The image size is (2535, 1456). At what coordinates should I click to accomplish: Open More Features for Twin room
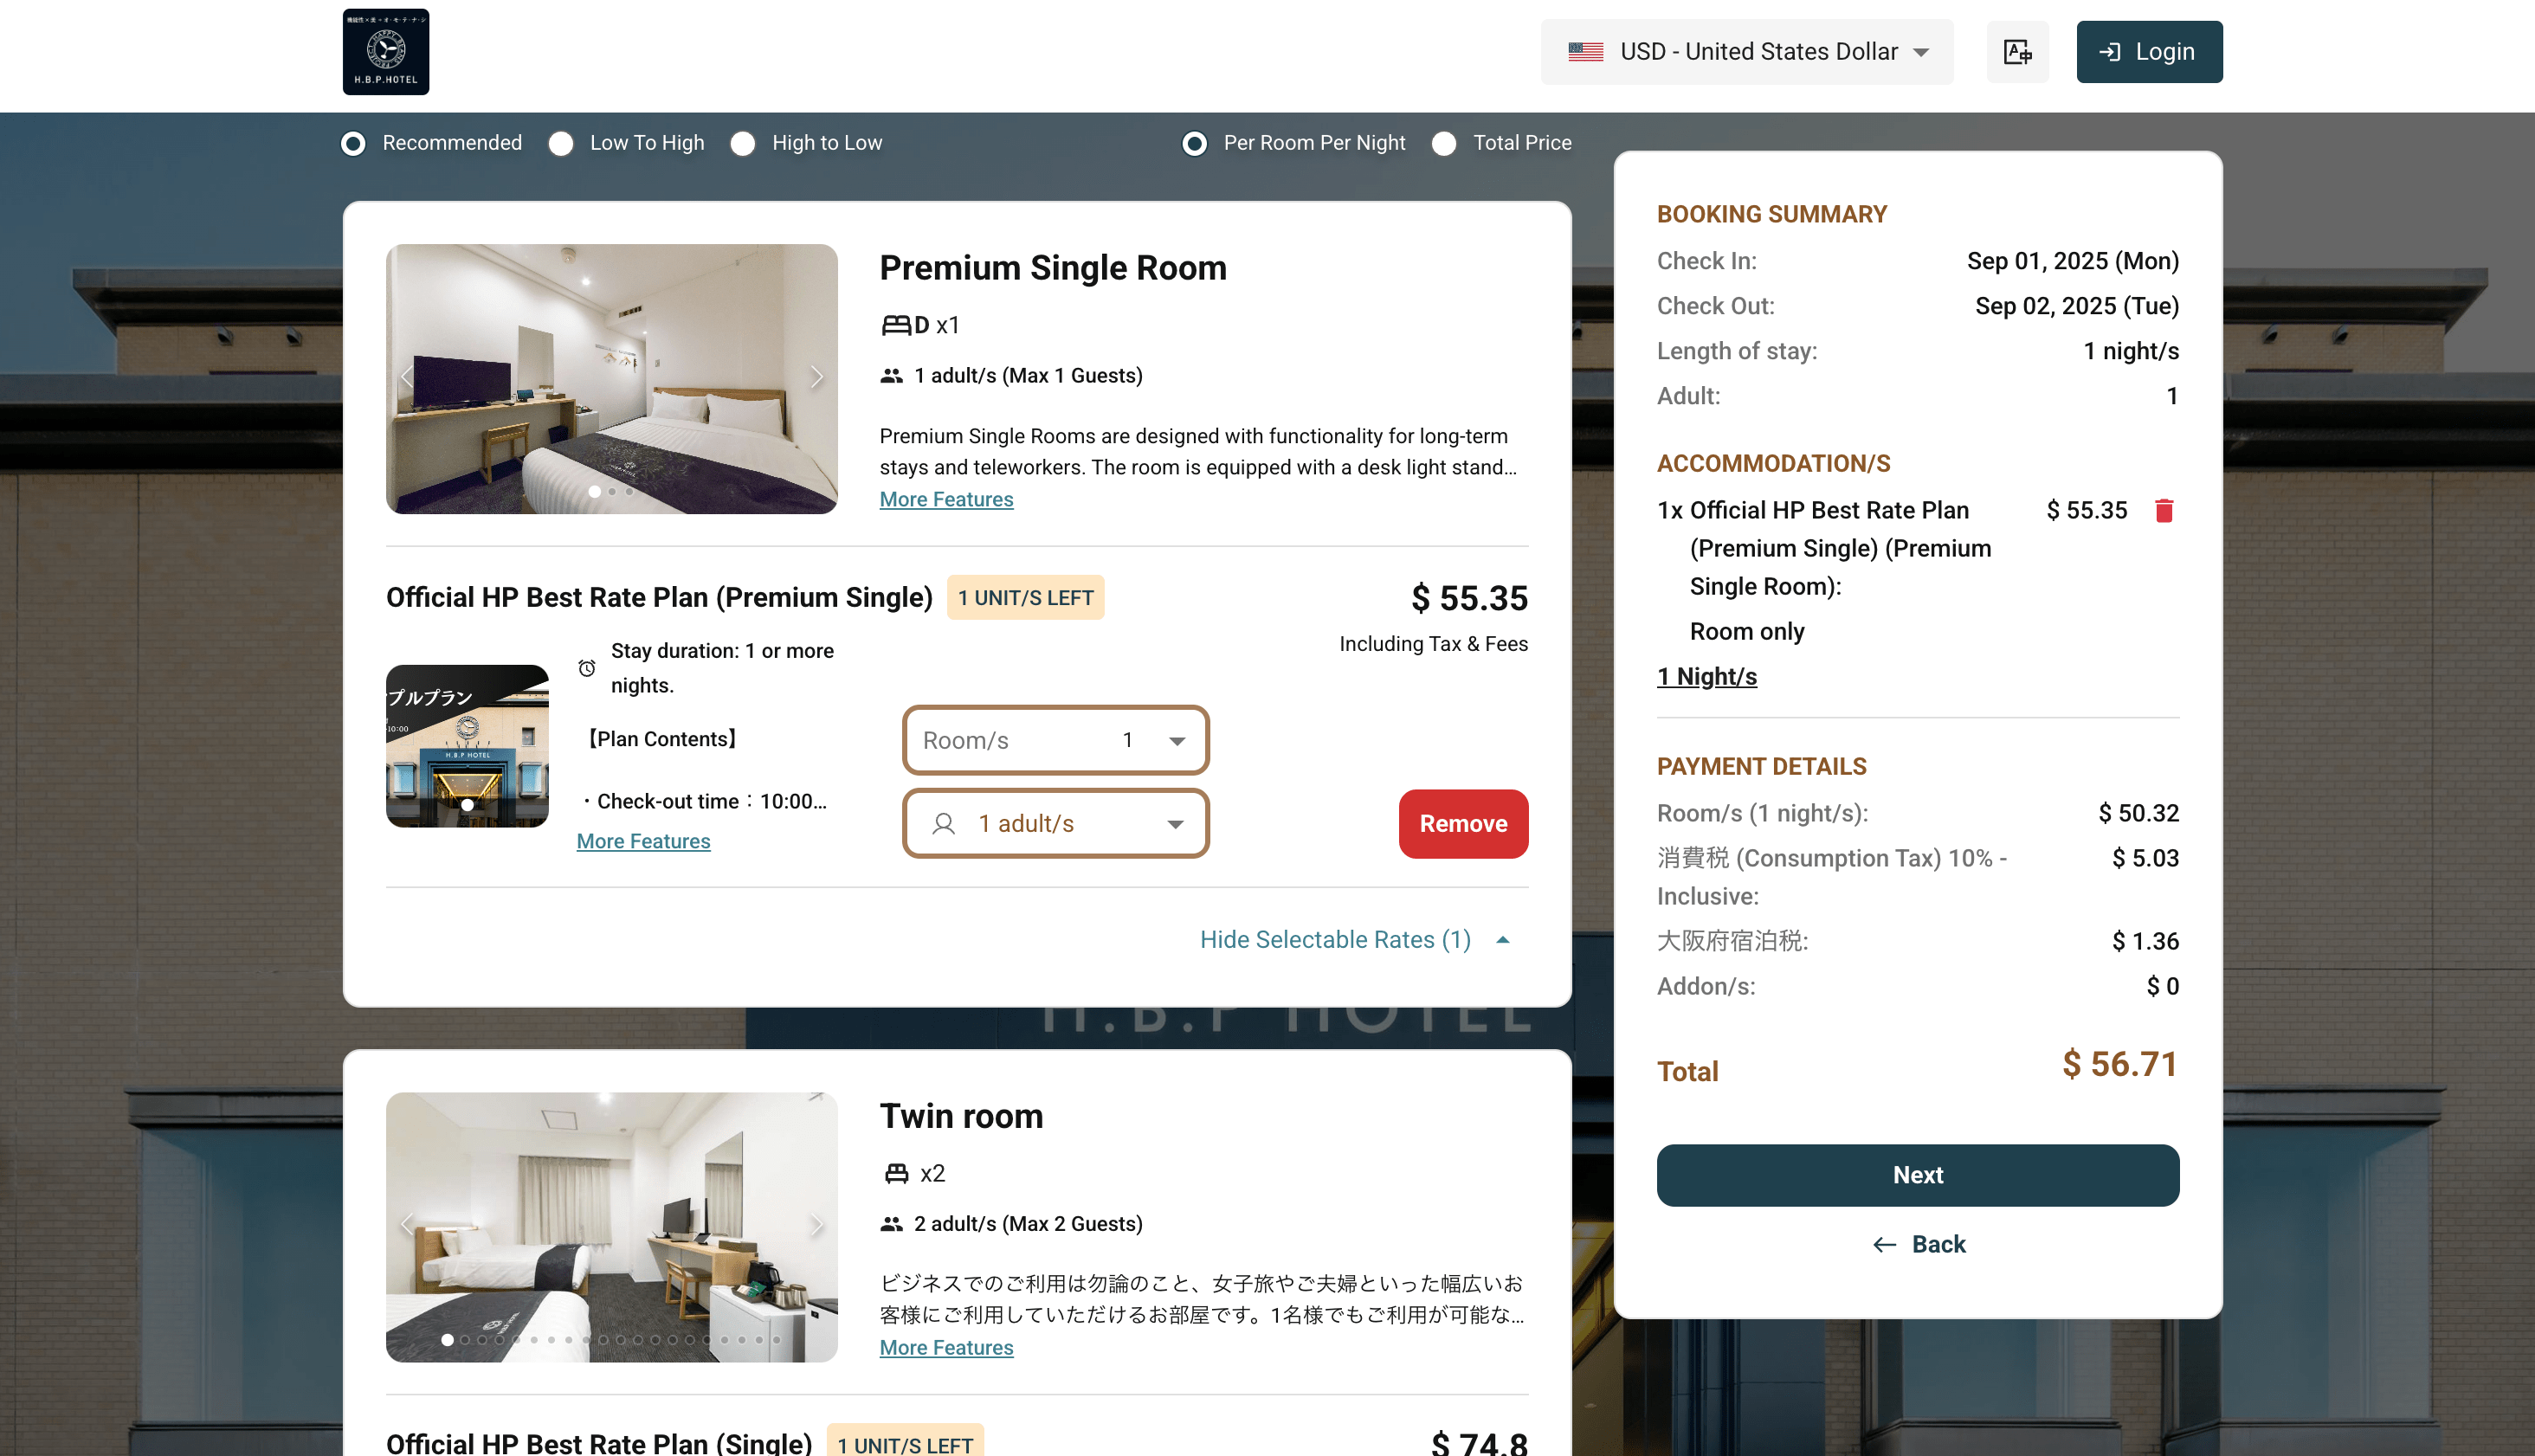946,1348
